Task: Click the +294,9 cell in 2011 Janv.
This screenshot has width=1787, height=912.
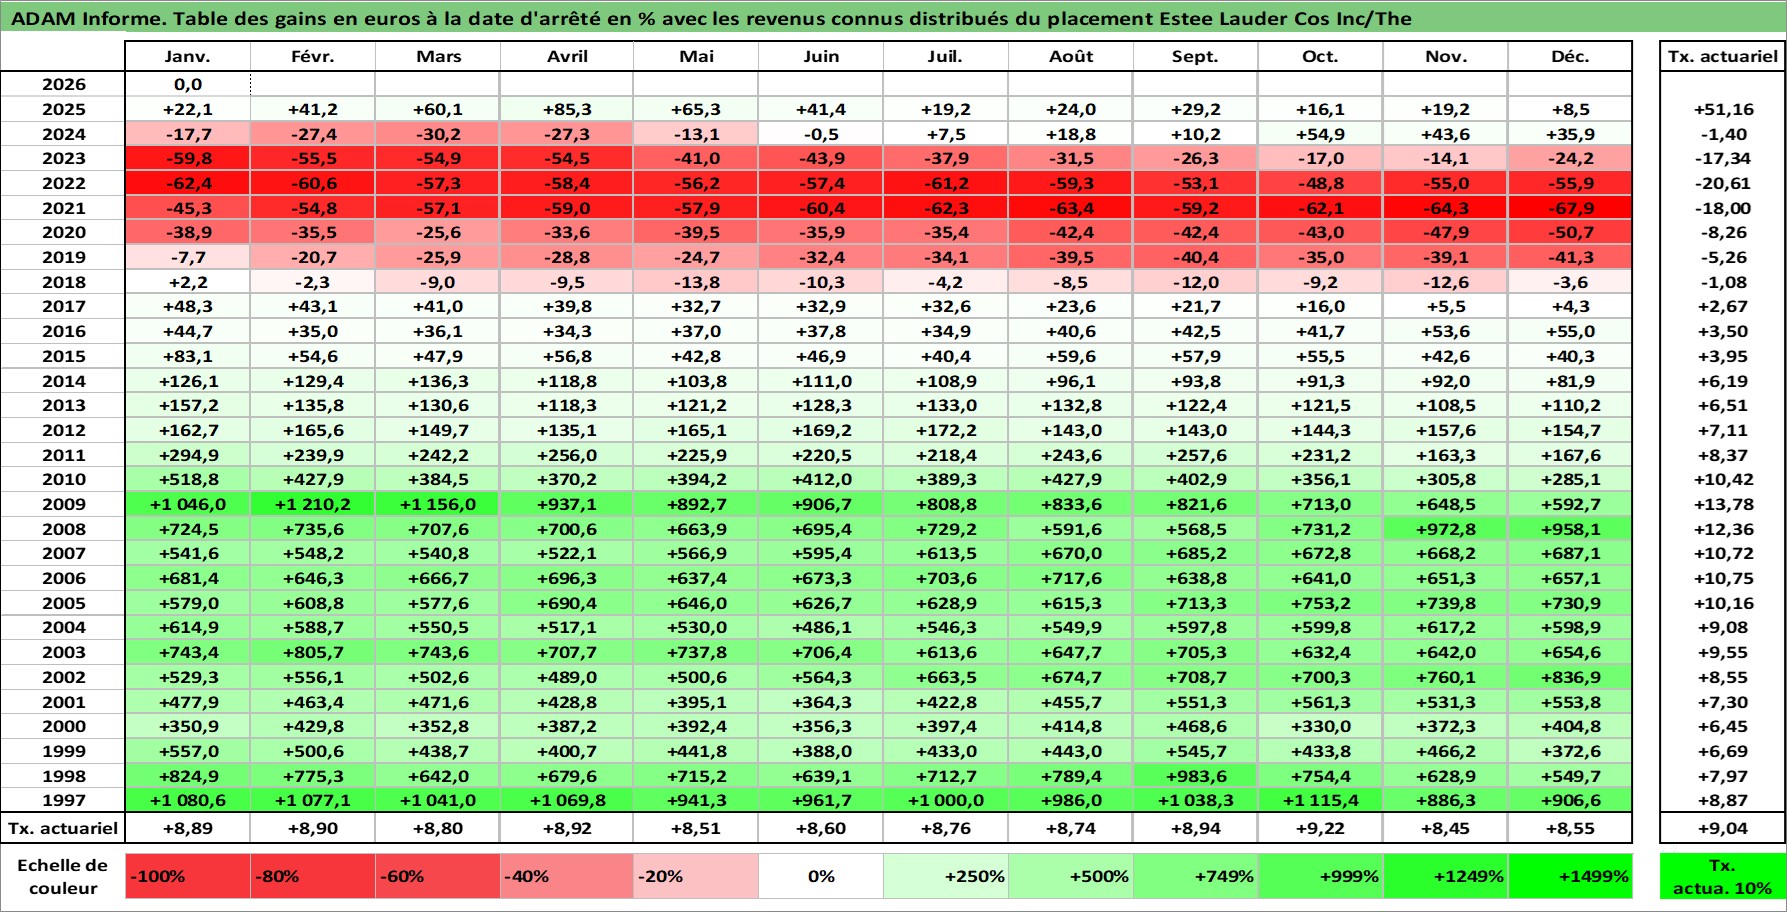Action: click(188, 455)
